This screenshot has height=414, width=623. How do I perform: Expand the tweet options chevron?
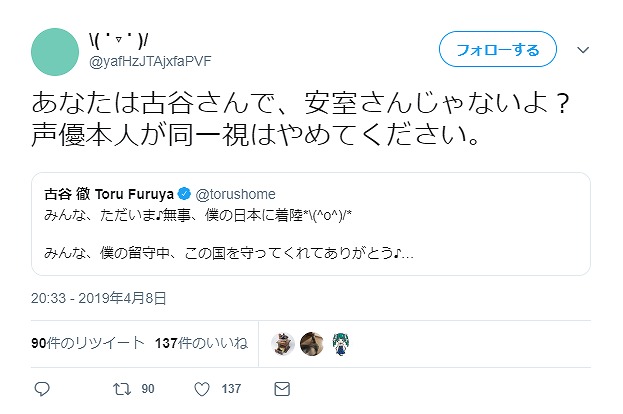pos(586,49)
